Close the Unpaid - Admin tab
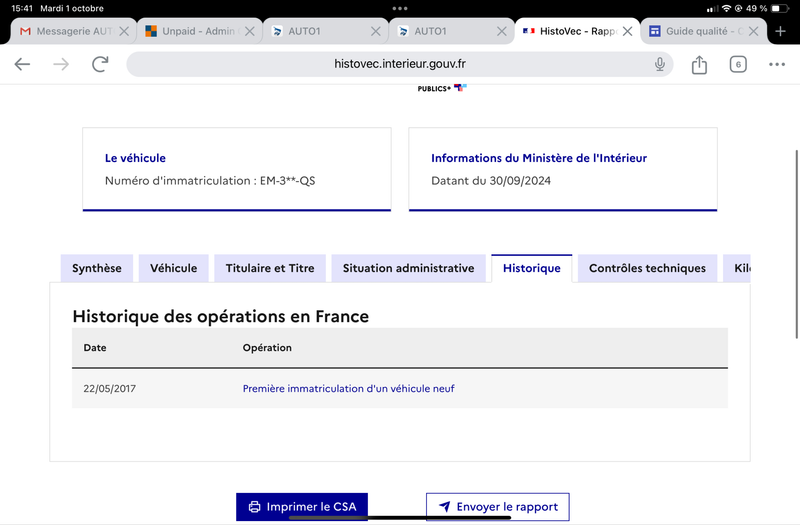 (x=249, y=31)
